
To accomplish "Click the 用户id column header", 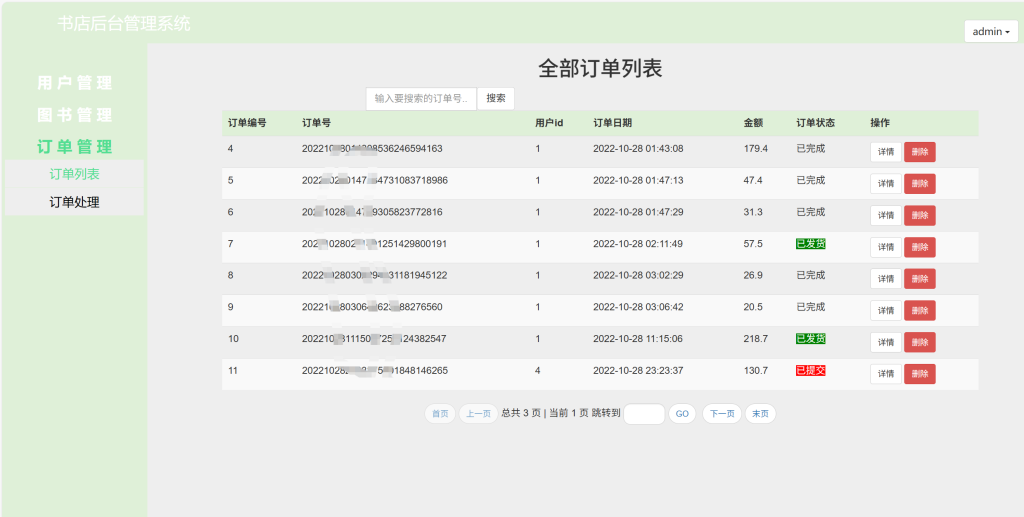I will [549, 123].
